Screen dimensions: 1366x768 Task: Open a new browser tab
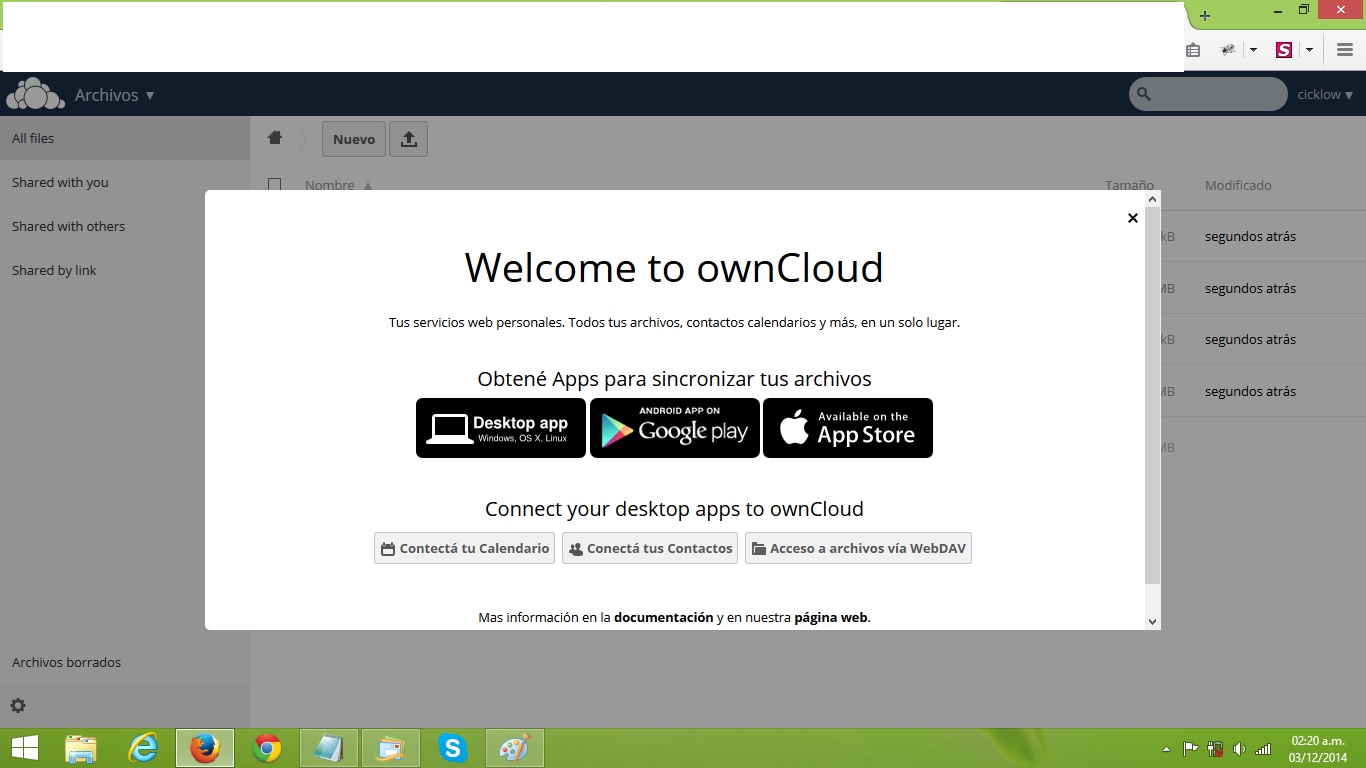[x=1205, y=16]
